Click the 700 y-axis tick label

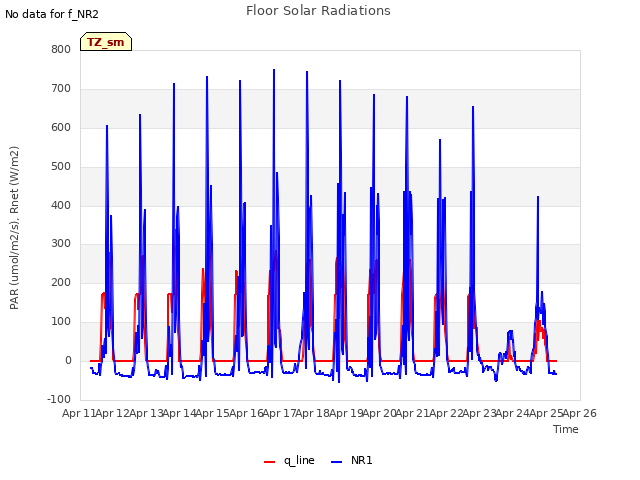(x=61, y=89)
